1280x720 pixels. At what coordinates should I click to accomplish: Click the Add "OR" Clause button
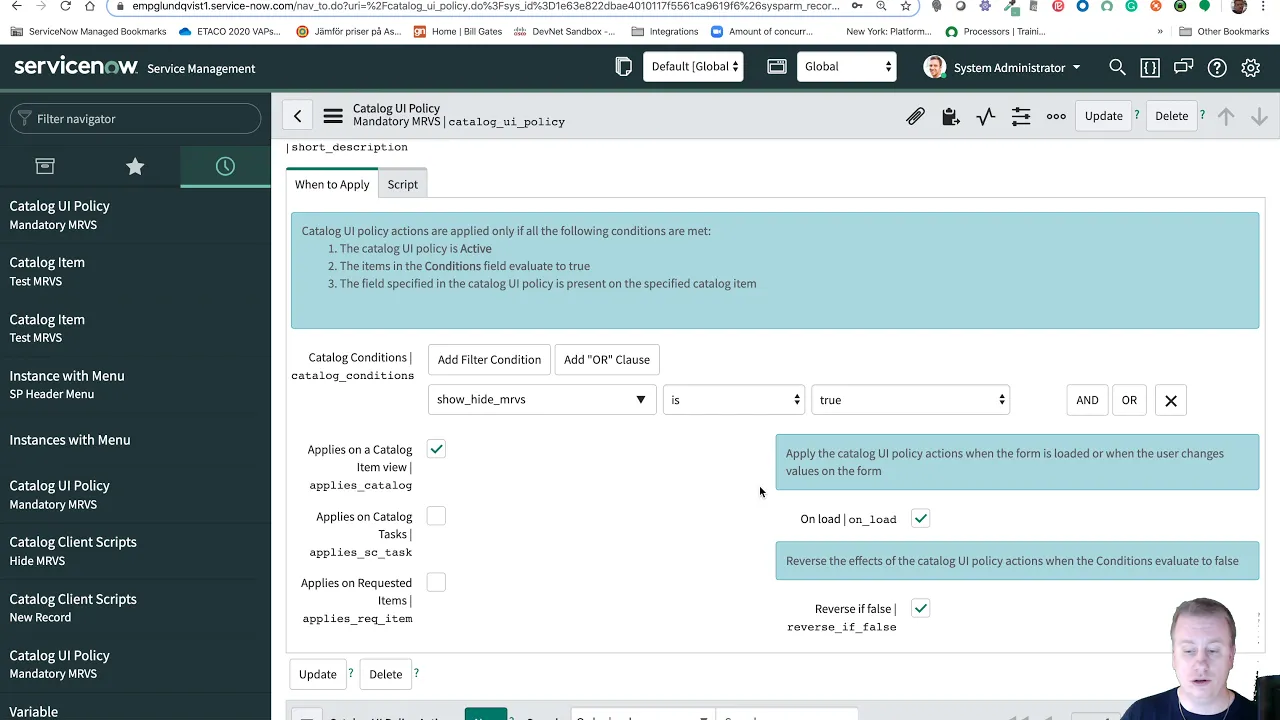point(606,359)
